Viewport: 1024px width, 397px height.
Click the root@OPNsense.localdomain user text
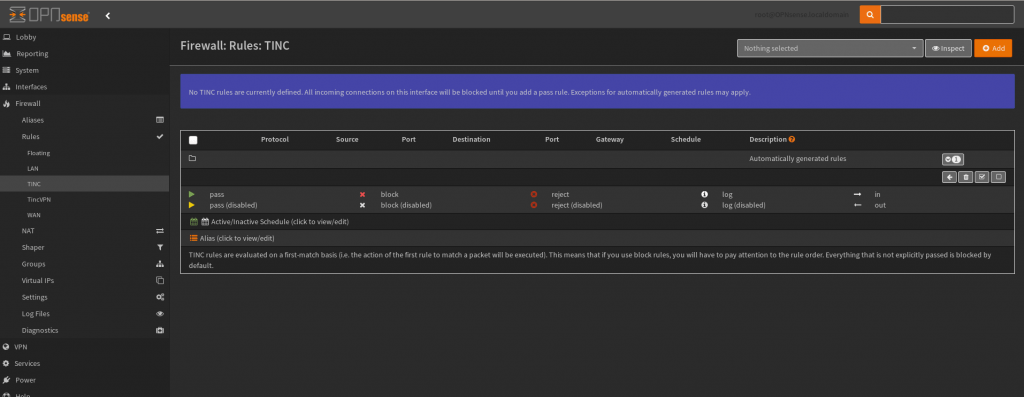[801, 14]
